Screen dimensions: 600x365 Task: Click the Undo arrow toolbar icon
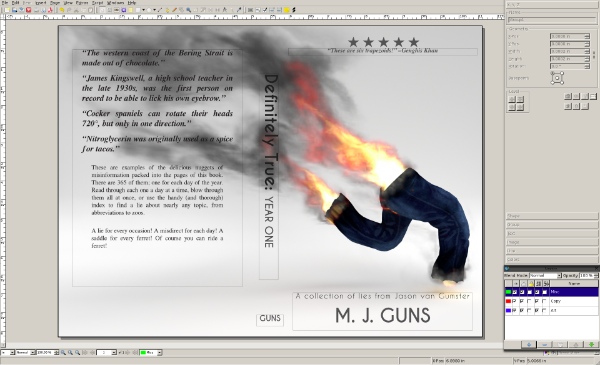click(61, 10)
